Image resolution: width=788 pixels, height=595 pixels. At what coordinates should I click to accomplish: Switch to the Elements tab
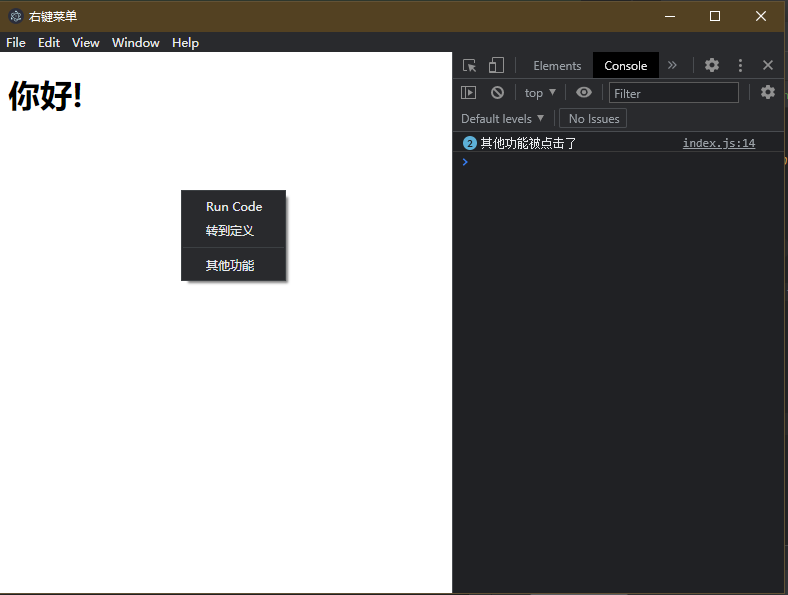click(x=557, y=66)
